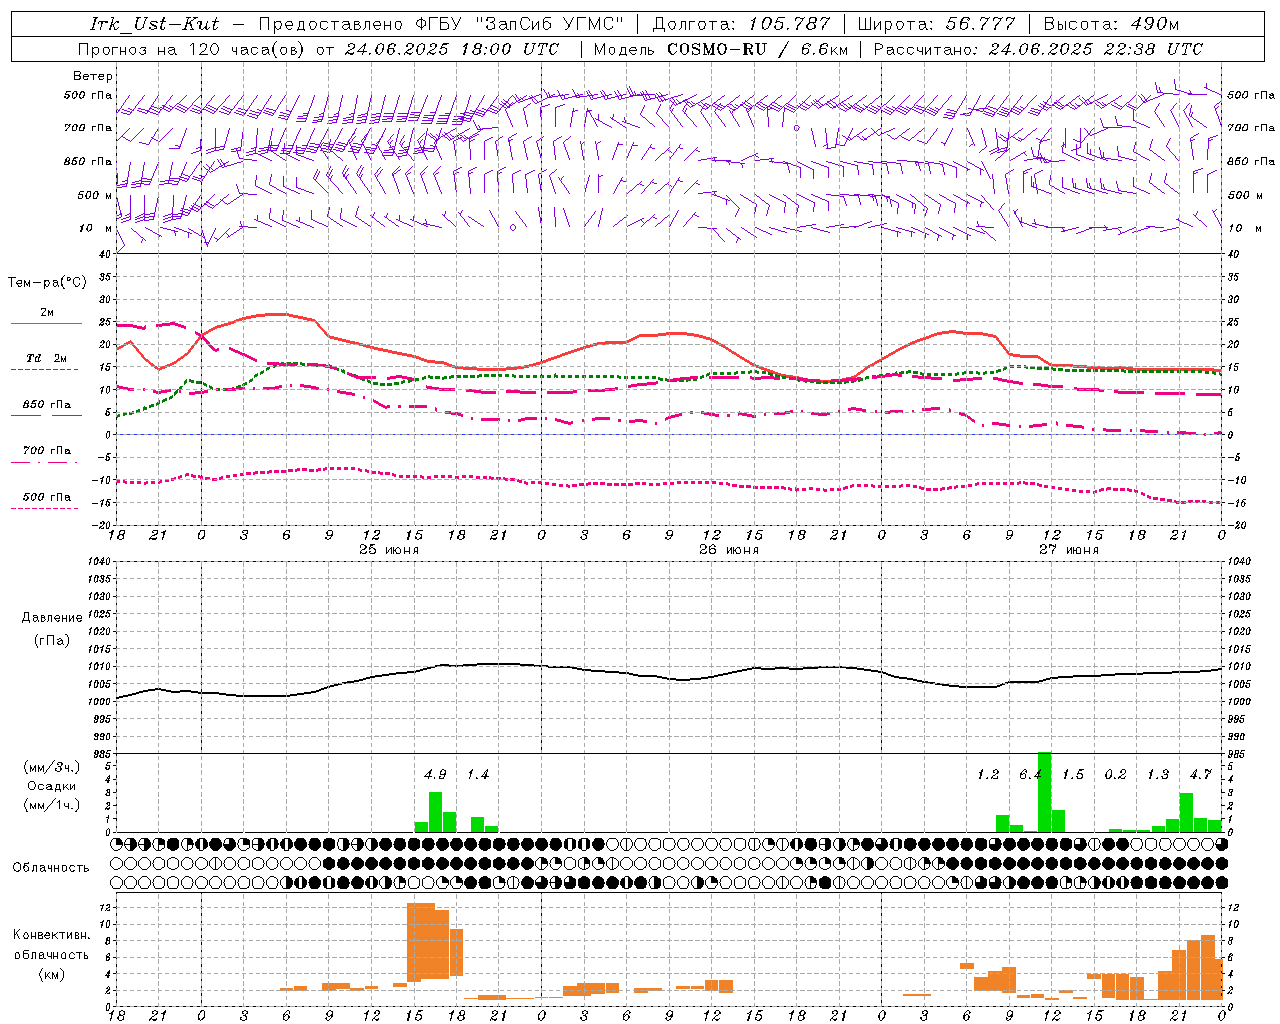Click the dotted 500 гПа temperature legend line

tap(45, 508)
